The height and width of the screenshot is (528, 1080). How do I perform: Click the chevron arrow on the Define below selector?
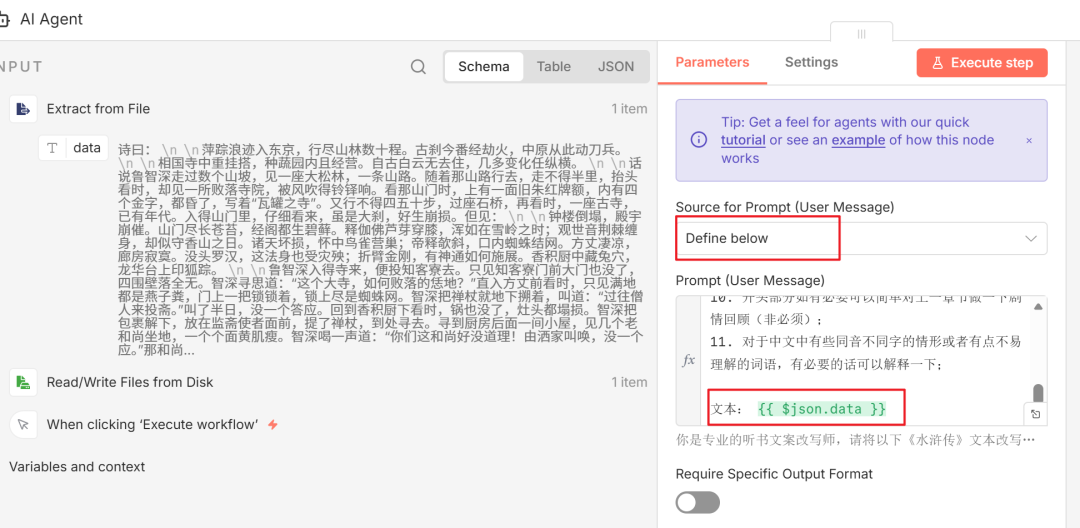[1031, 238]
